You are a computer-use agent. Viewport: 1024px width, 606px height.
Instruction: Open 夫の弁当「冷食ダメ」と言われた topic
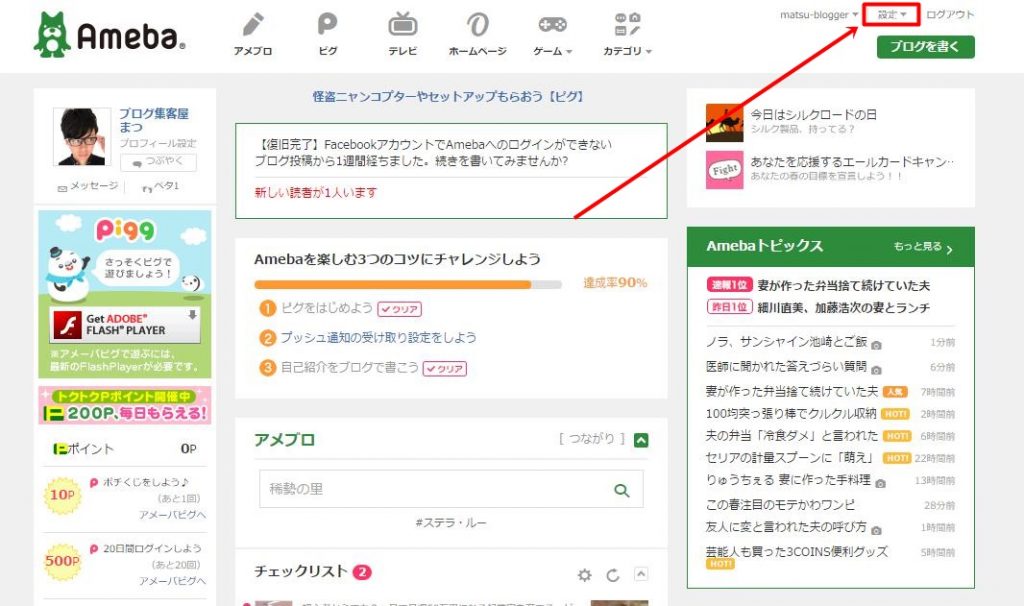tap(792, 436)
